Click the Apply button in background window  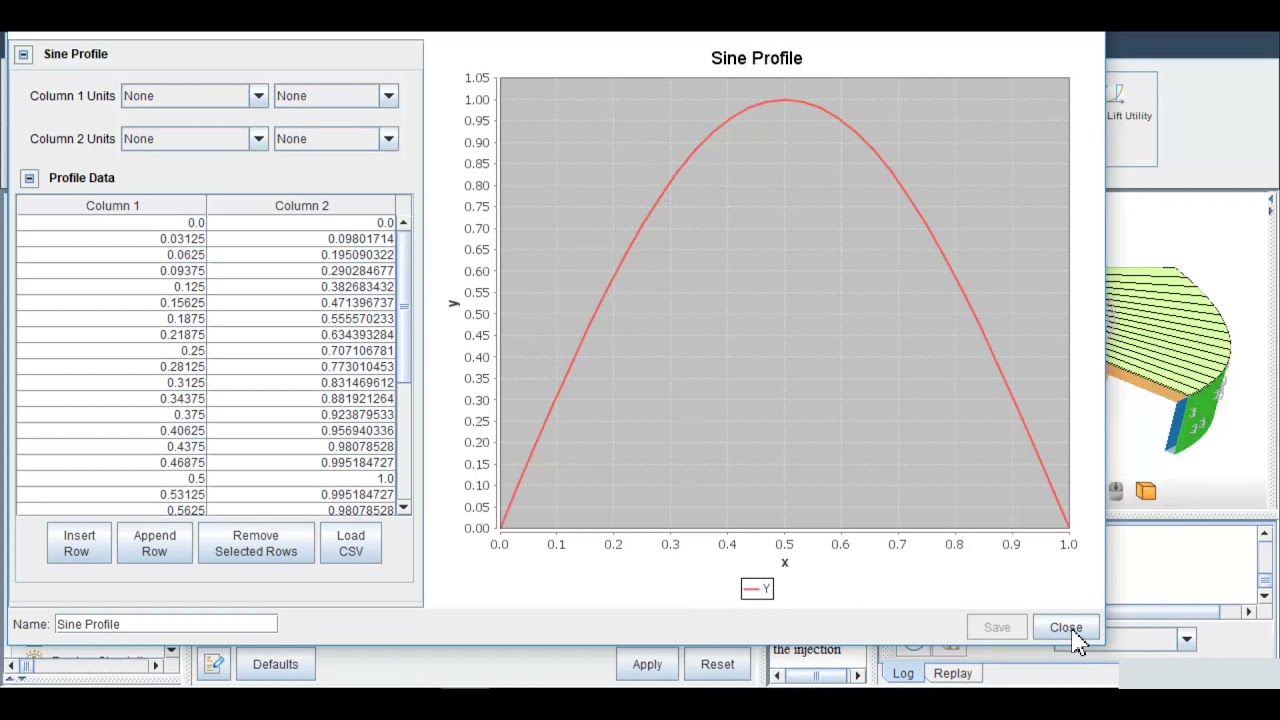coord(647,664)
